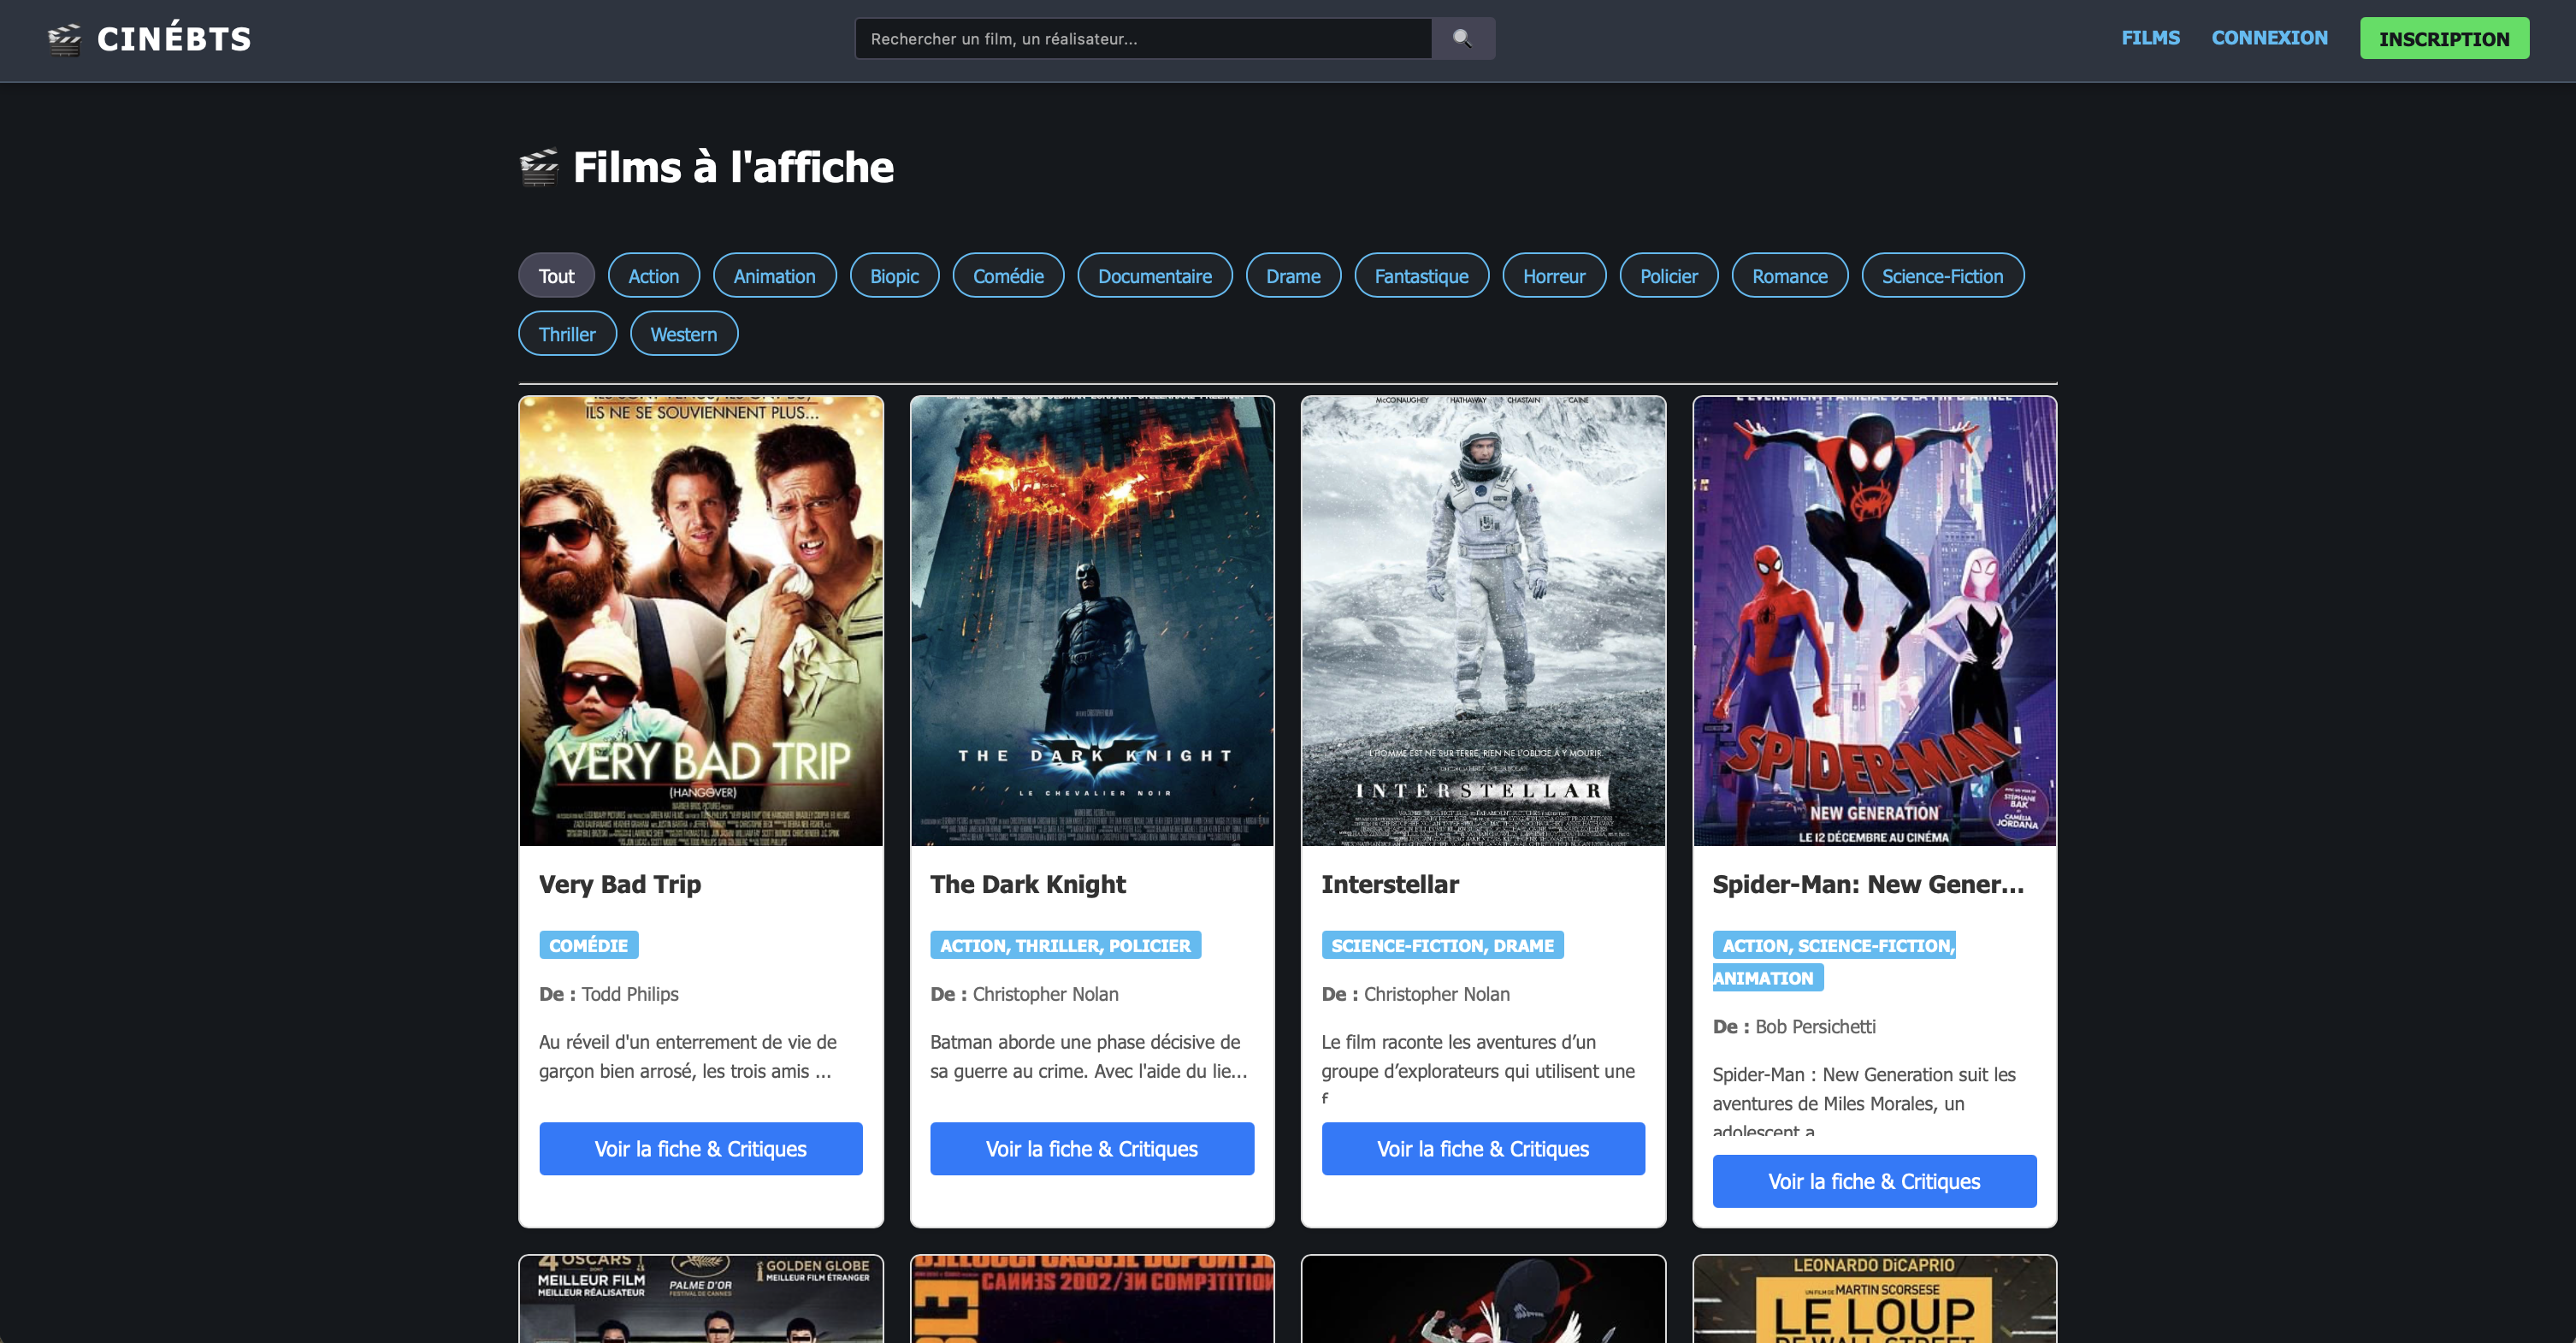Open Very Bad Trip fiche & critiques
2576x1343 pixels.
click(701, 1149)
